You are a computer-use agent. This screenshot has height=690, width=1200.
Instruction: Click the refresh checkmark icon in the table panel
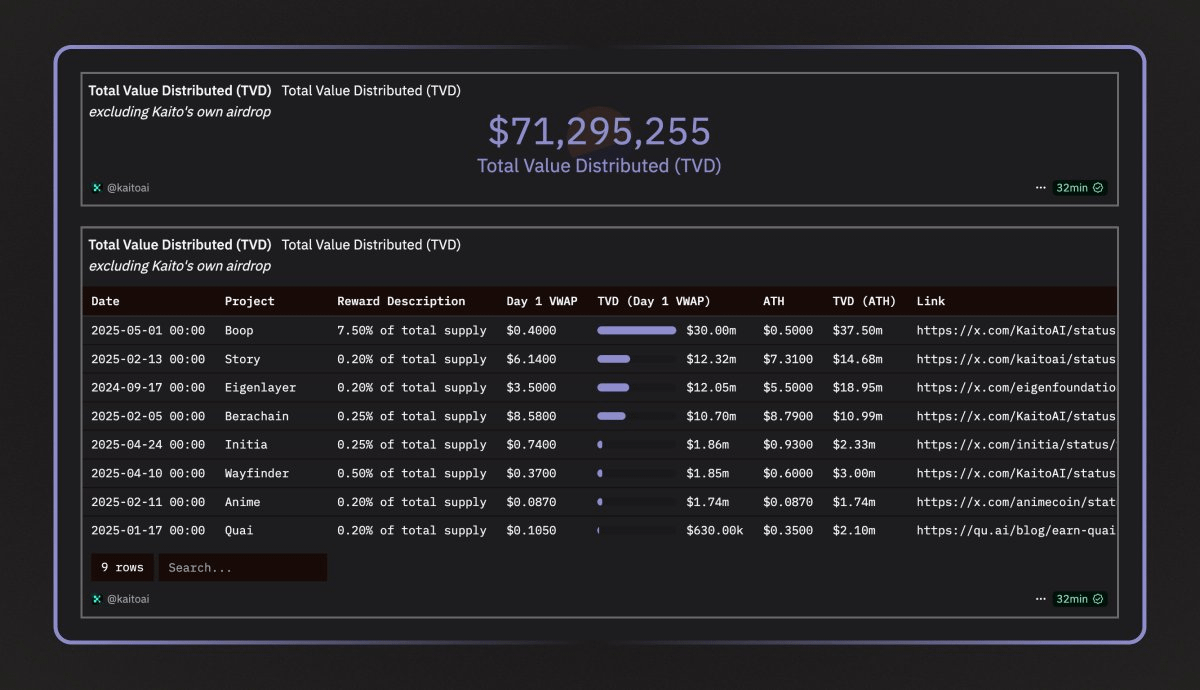click(1098, 599)
